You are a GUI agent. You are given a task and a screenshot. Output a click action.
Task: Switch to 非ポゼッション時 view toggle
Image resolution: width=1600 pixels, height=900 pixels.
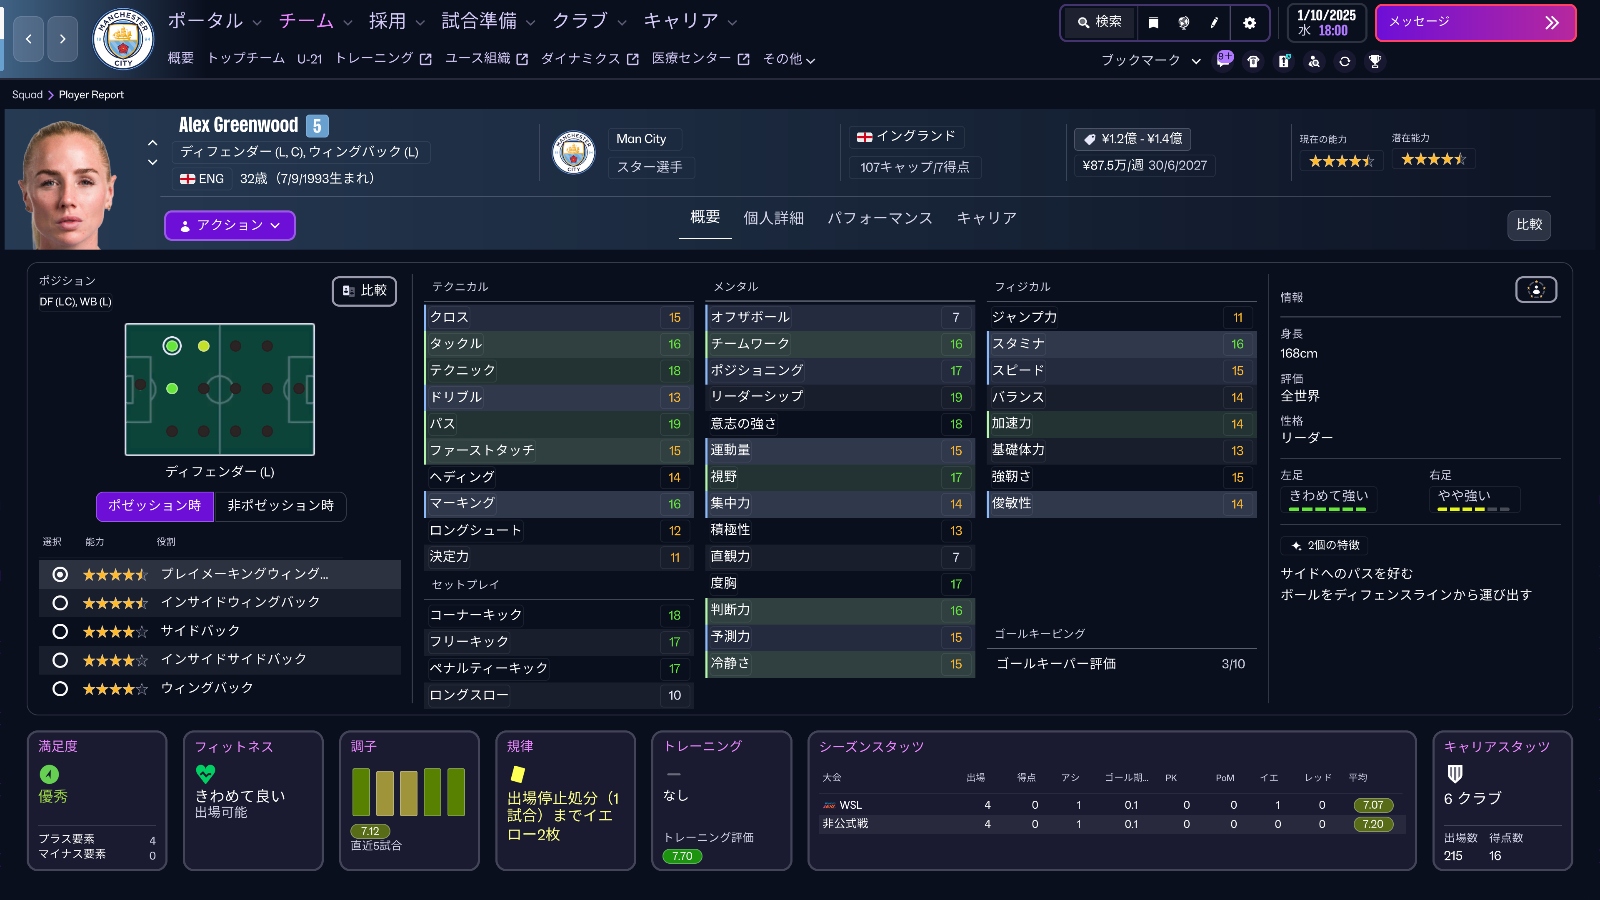pyautogui.click(x=281, y=507)
